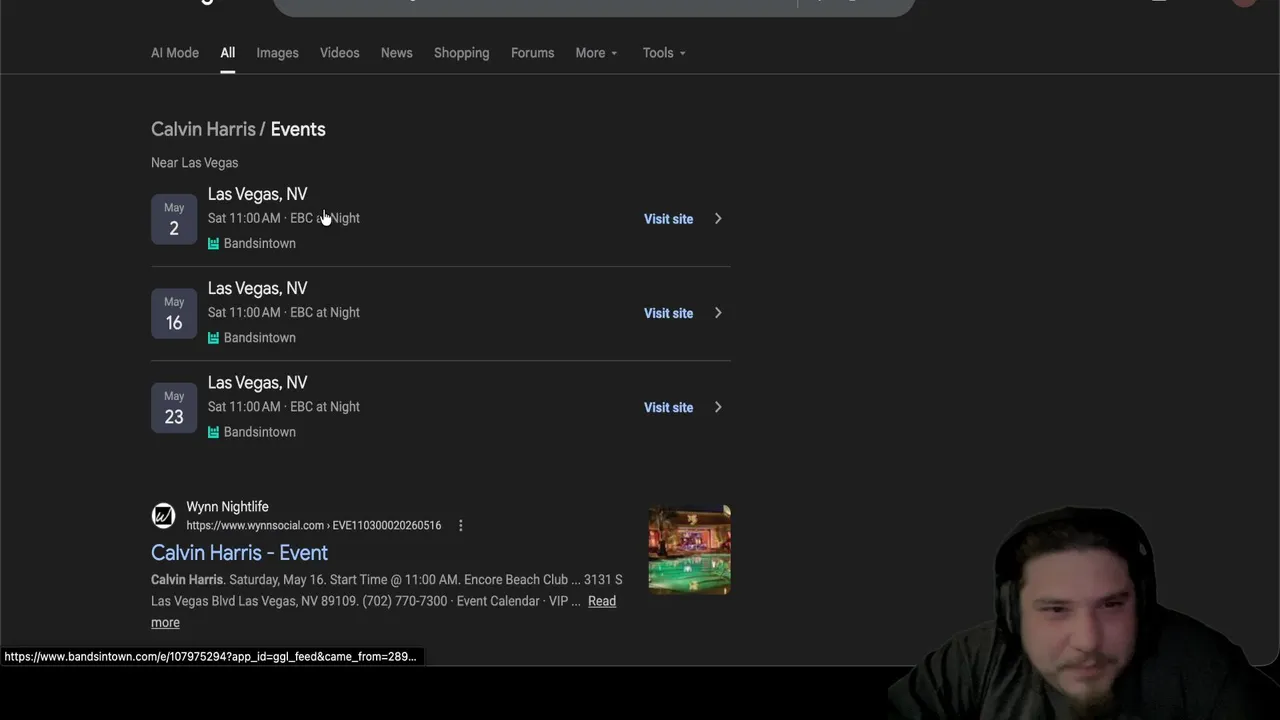
Task: Click Sat 11:00 AM text on May 23 row
Action: click(x=244, y=406)
